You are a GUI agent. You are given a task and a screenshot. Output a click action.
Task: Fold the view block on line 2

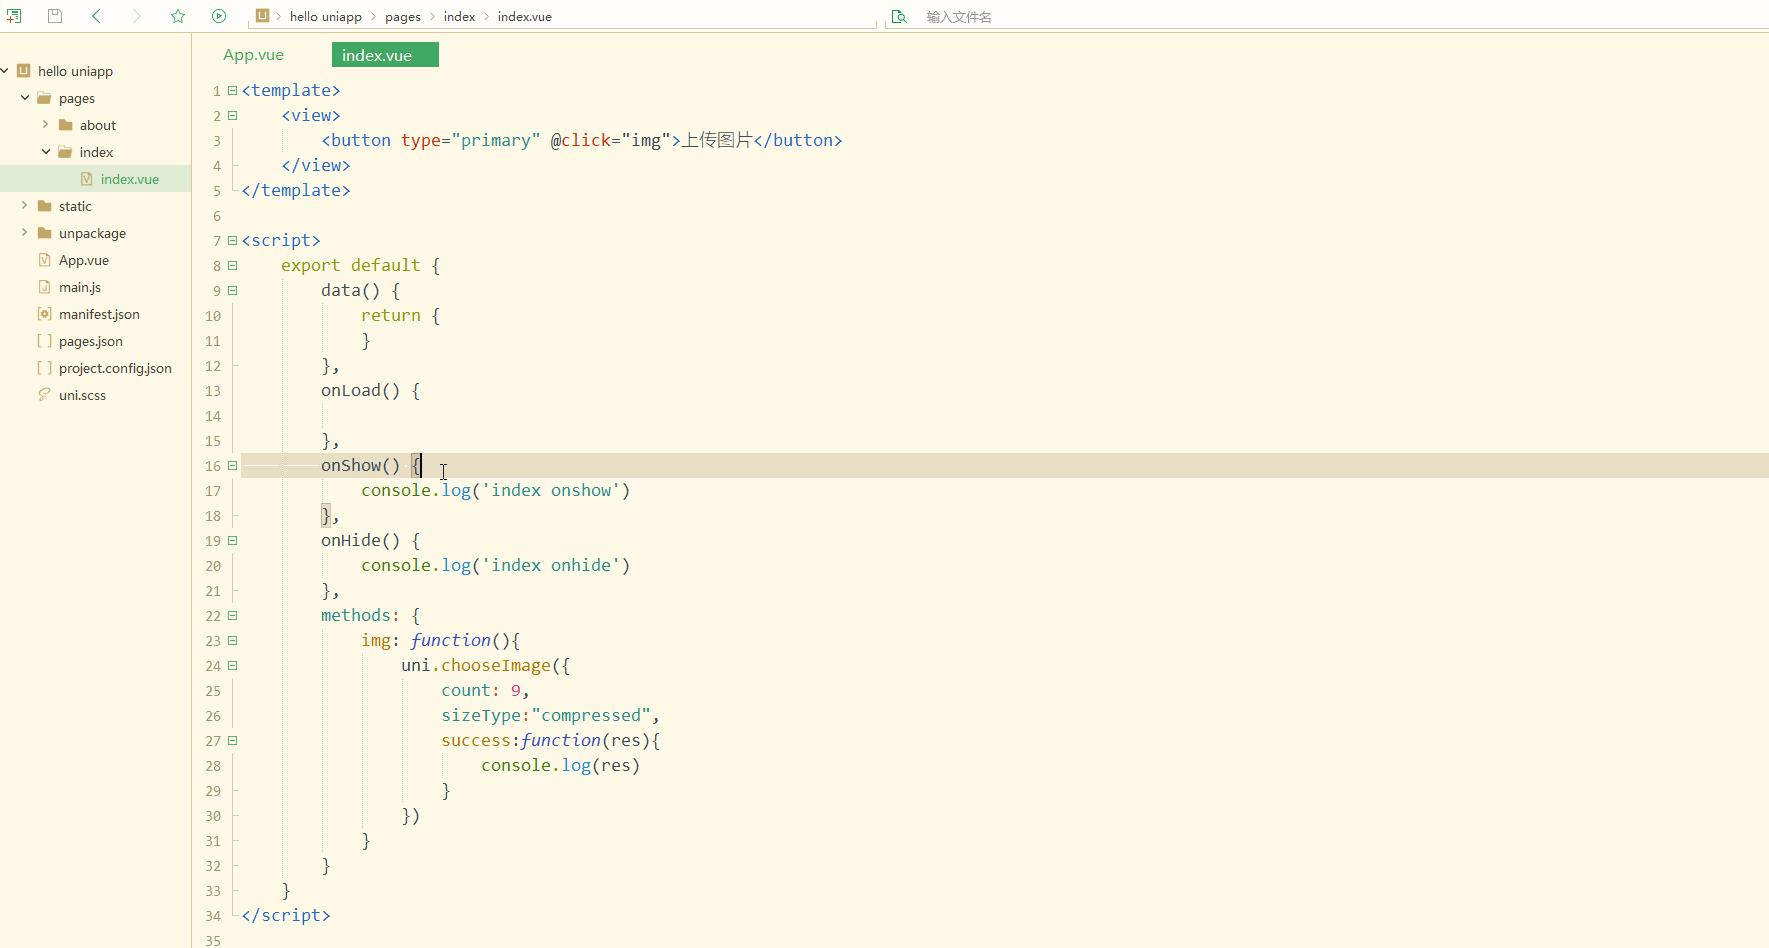[x=232, y=115]
